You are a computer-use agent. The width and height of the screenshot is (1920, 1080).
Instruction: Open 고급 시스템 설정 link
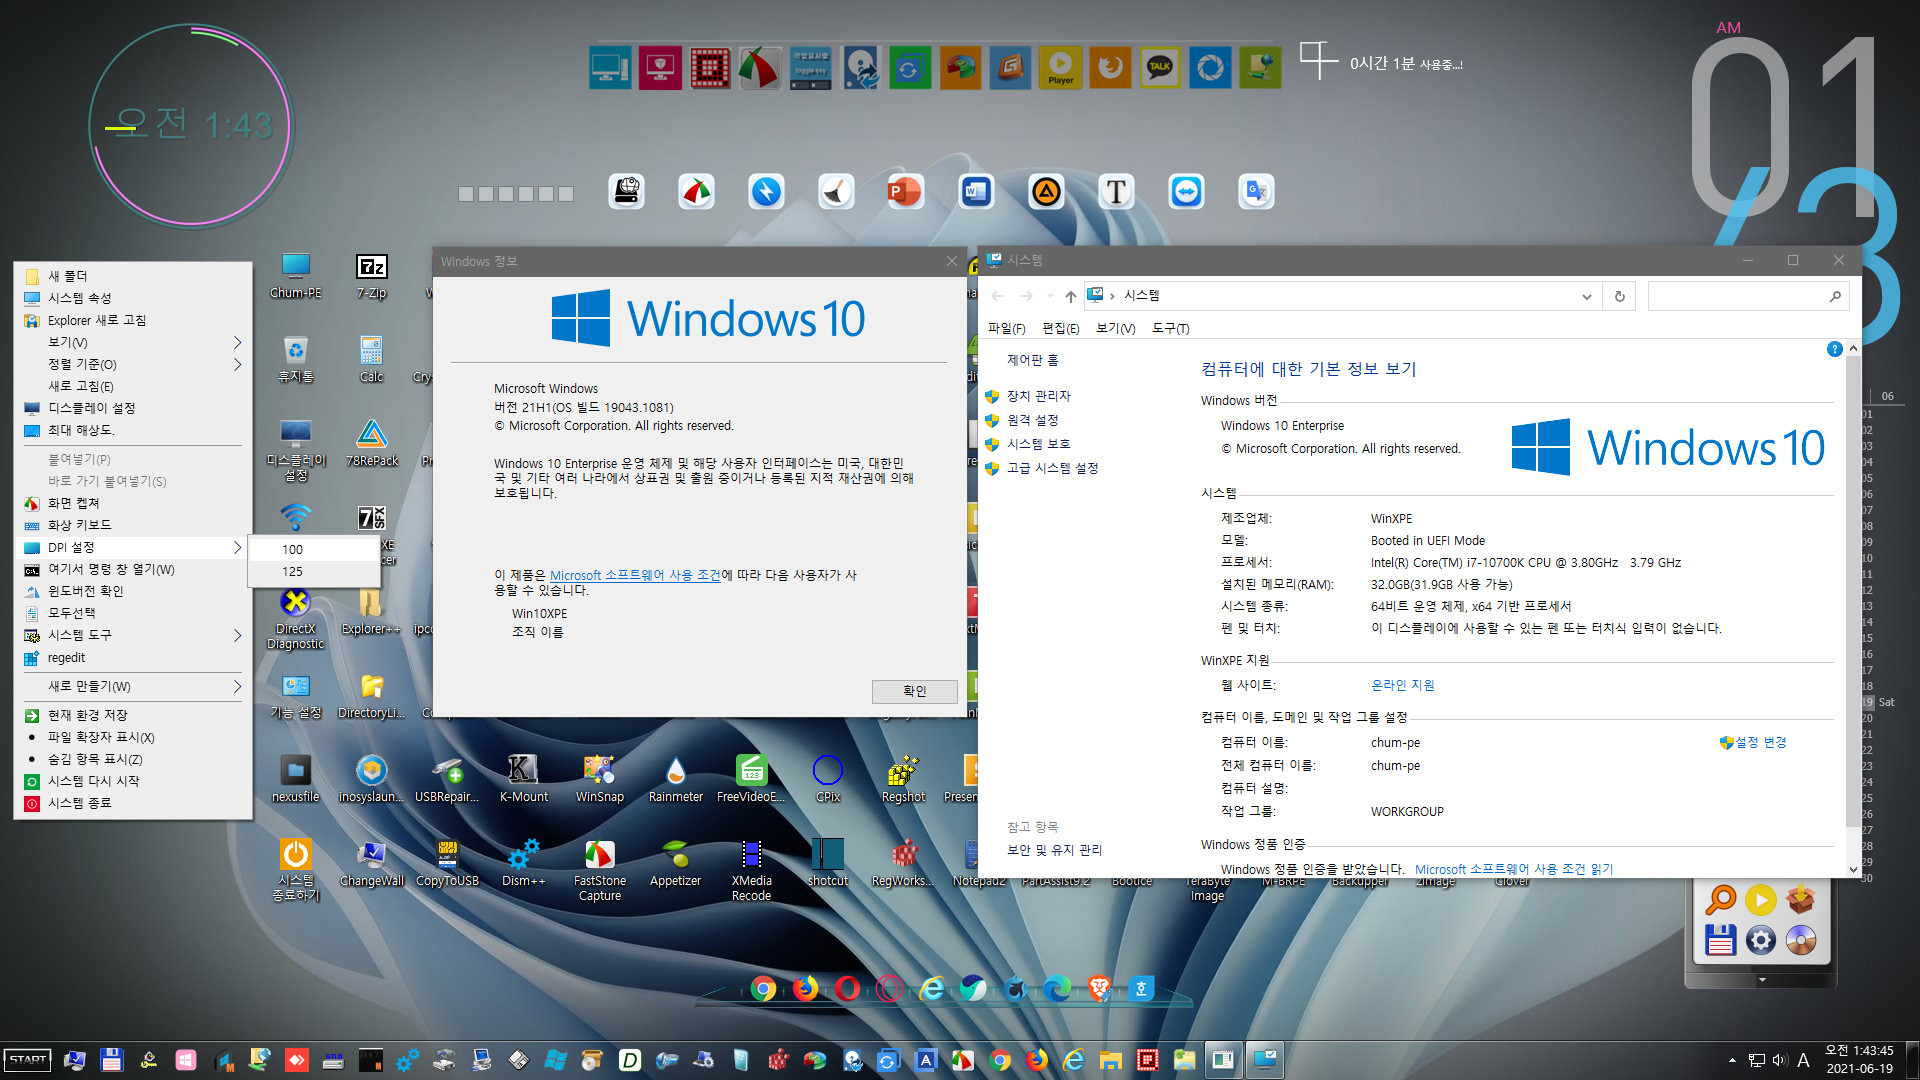pos(1052,468)
